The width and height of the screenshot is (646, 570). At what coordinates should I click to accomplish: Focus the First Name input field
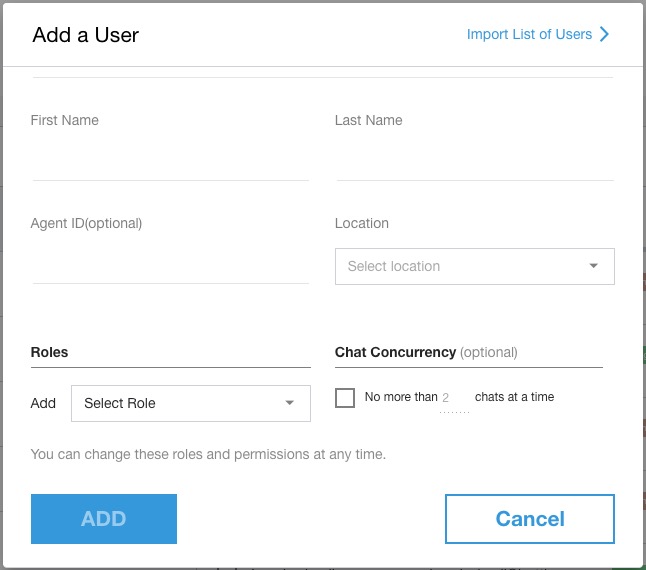click(x=170, y=162)
